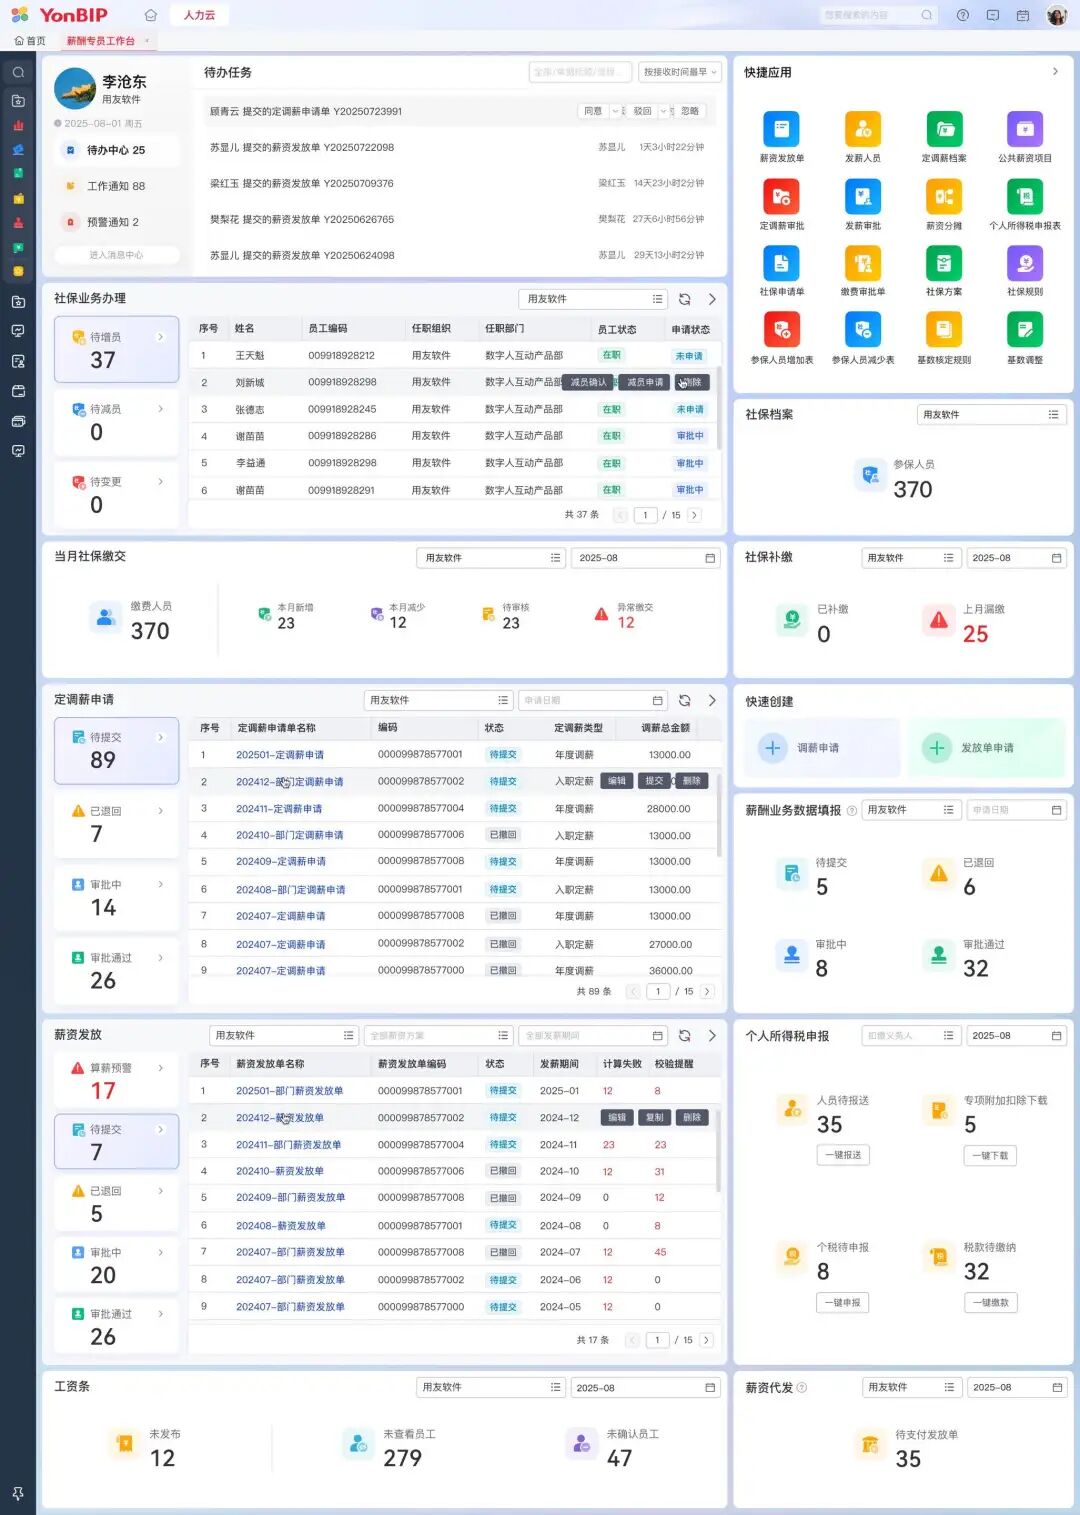Launch the 发薪人员 app icon
The image size is (1080, 1515).
point(862,130)
